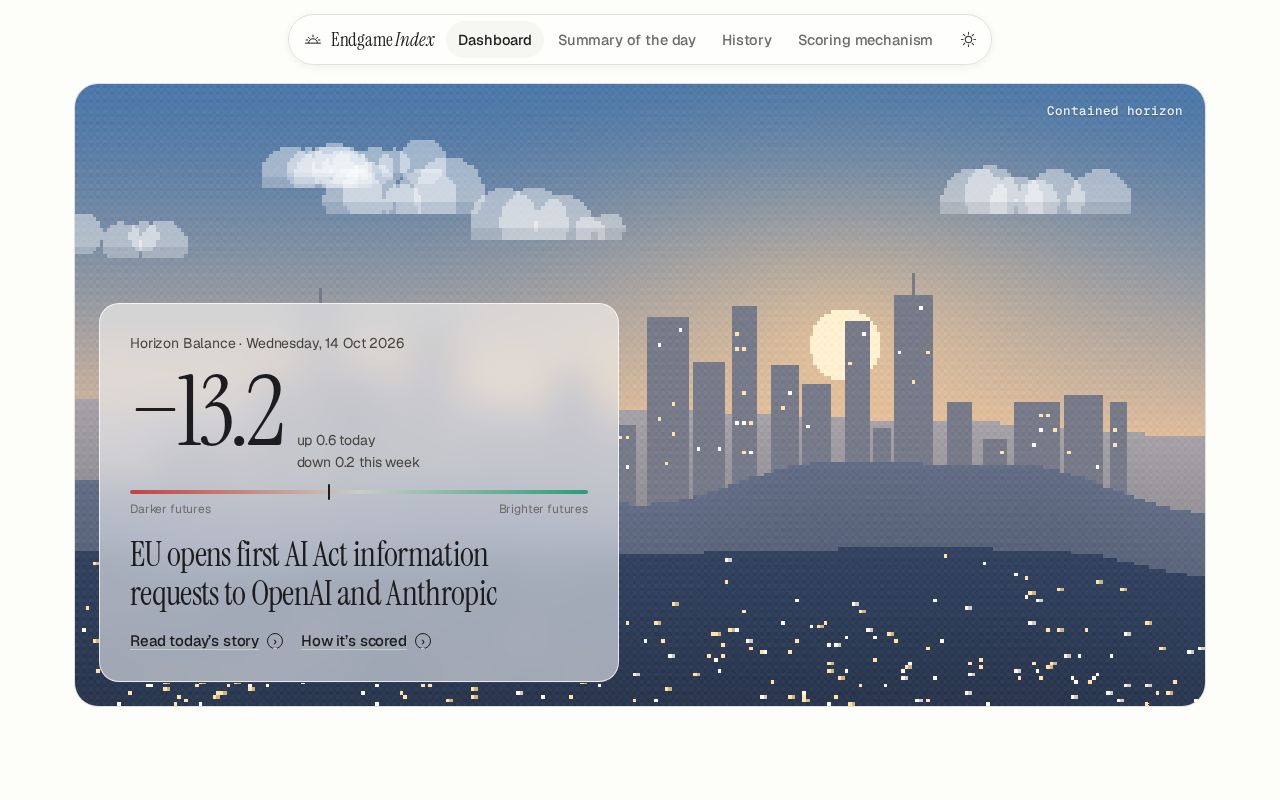Click the 'up 0.6 today' text
This screenshot has height=800, width=1280.
(336, 440)
